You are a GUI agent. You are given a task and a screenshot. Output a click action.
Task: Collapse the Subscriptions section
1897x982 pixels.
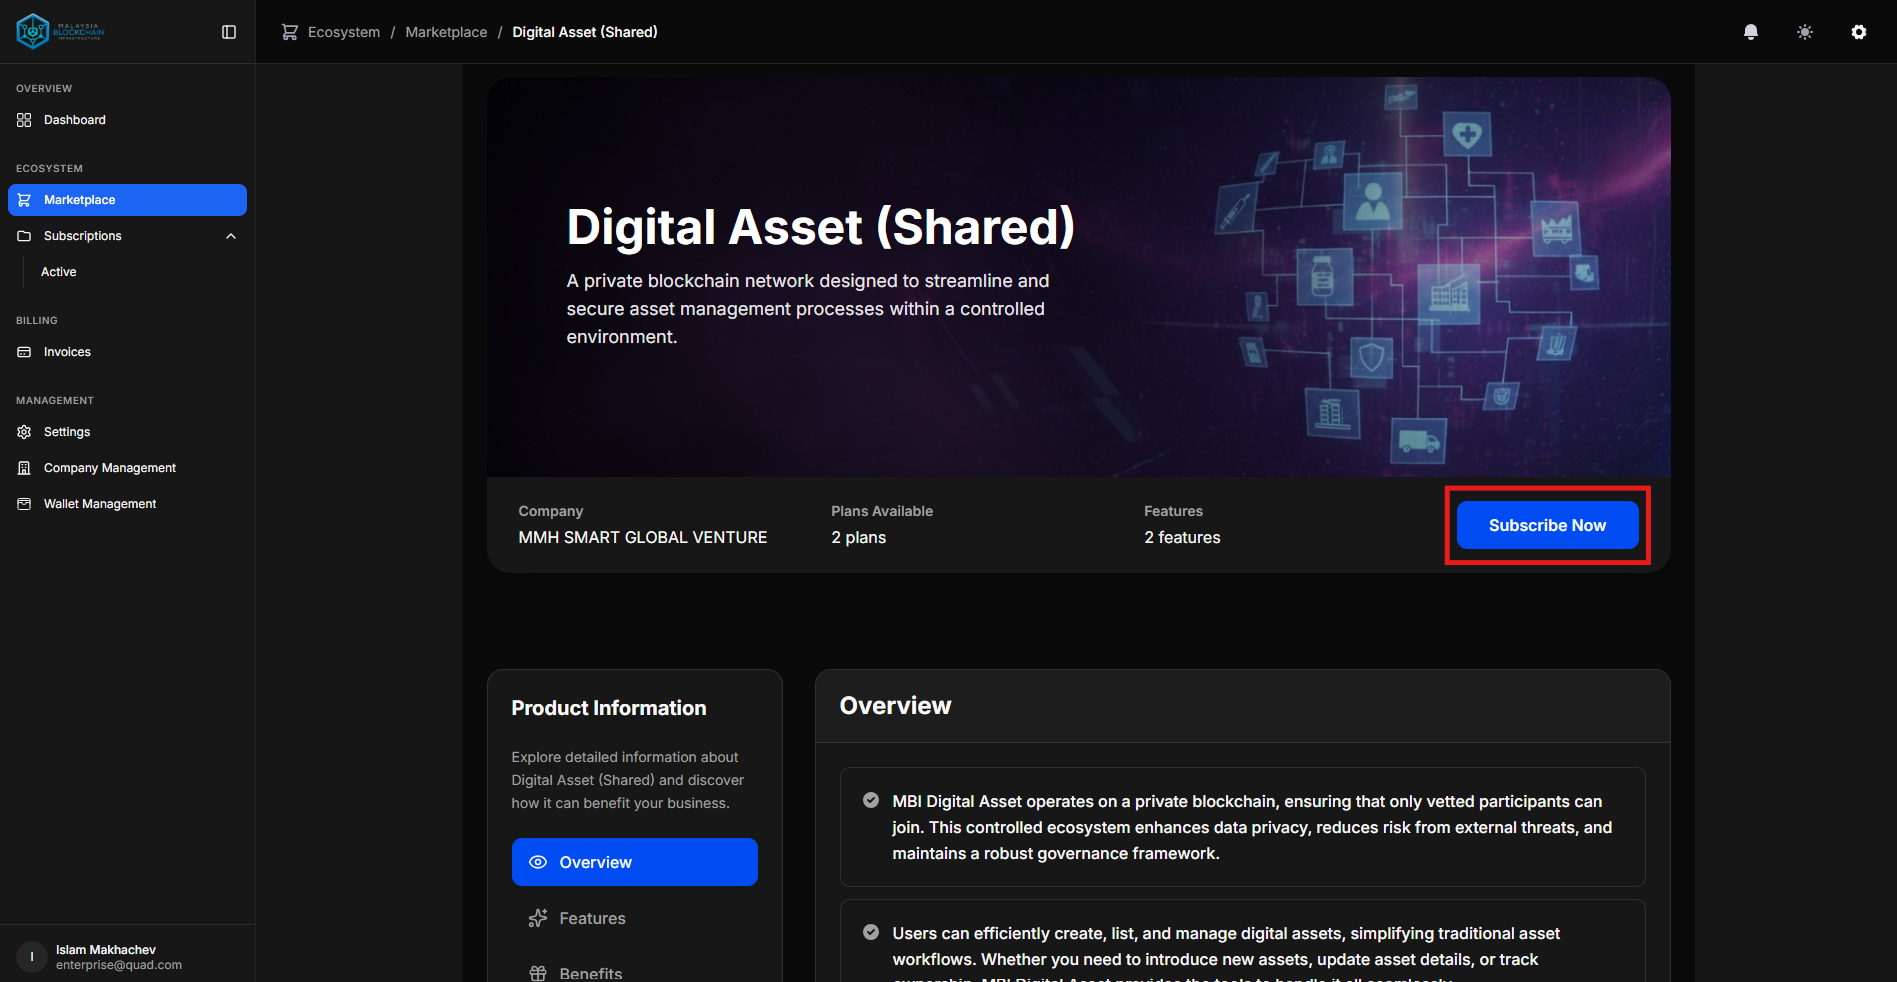(x=230, y=236)
